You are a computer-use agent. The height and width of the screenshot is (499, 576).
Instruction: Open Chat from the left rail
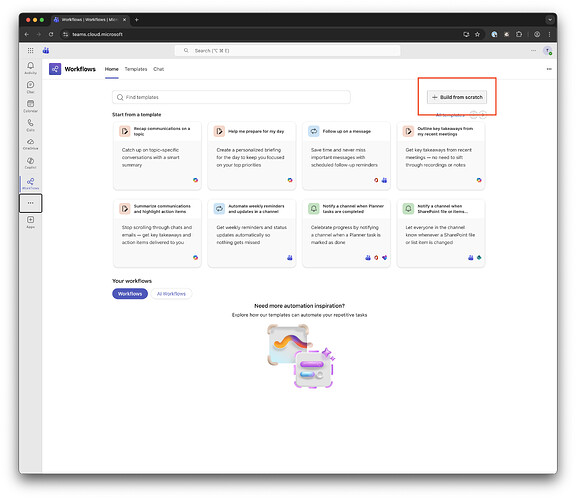(30, 87)
